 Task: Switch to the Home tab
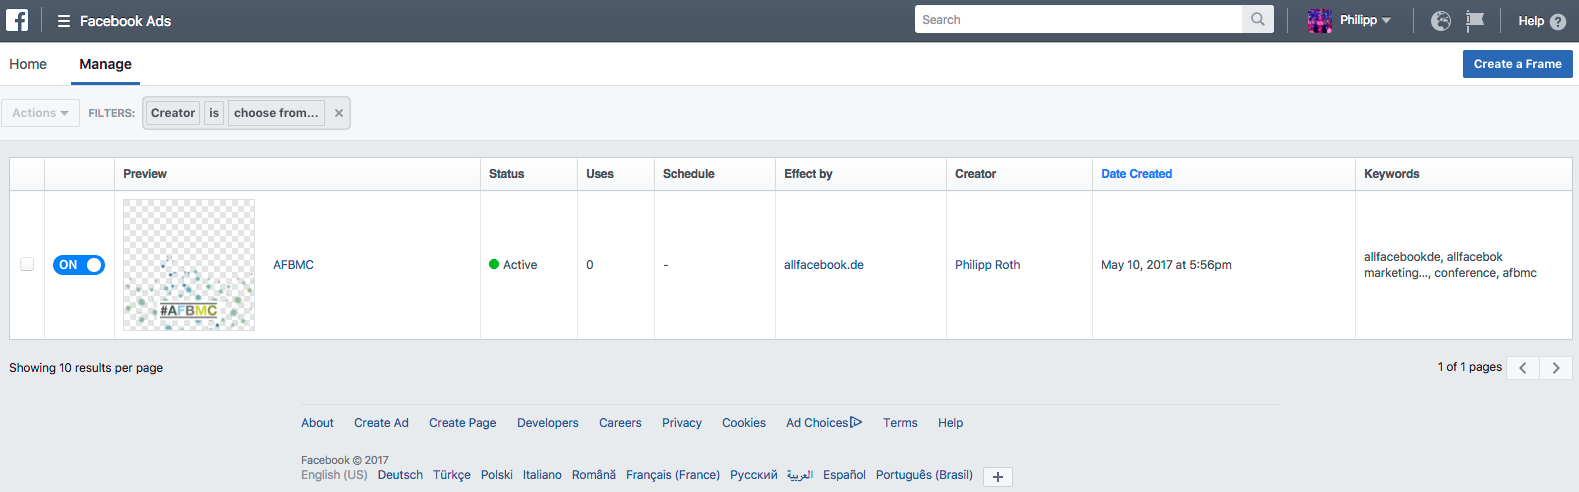coord(28,64)
